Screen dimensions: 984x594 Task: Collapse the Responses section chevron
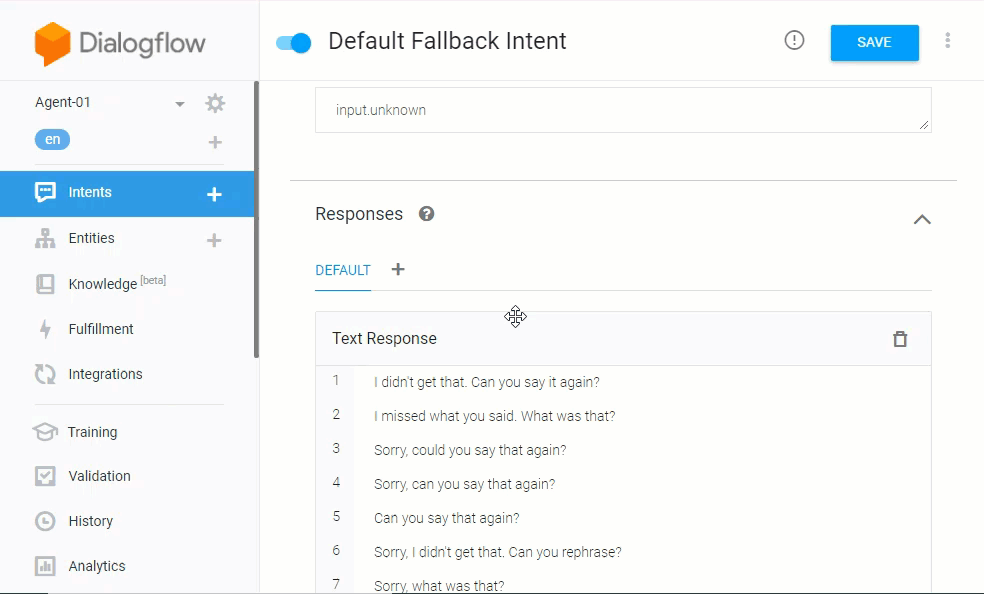click(922, 219)
